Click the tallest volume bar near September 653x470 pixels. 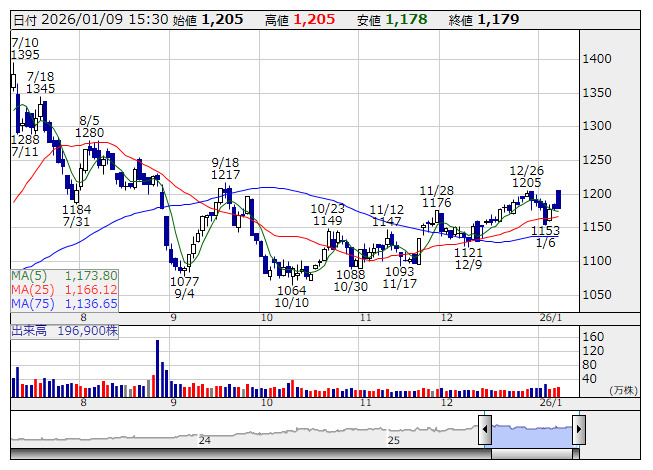pyautogui.click(x=157, y=368)
